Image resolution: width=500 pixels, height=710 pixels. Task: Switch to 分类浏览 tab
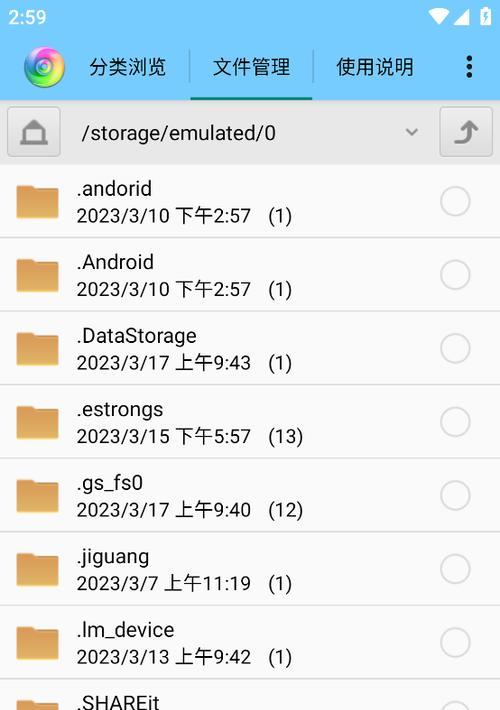pyautogui.click(x=128, y=67)
